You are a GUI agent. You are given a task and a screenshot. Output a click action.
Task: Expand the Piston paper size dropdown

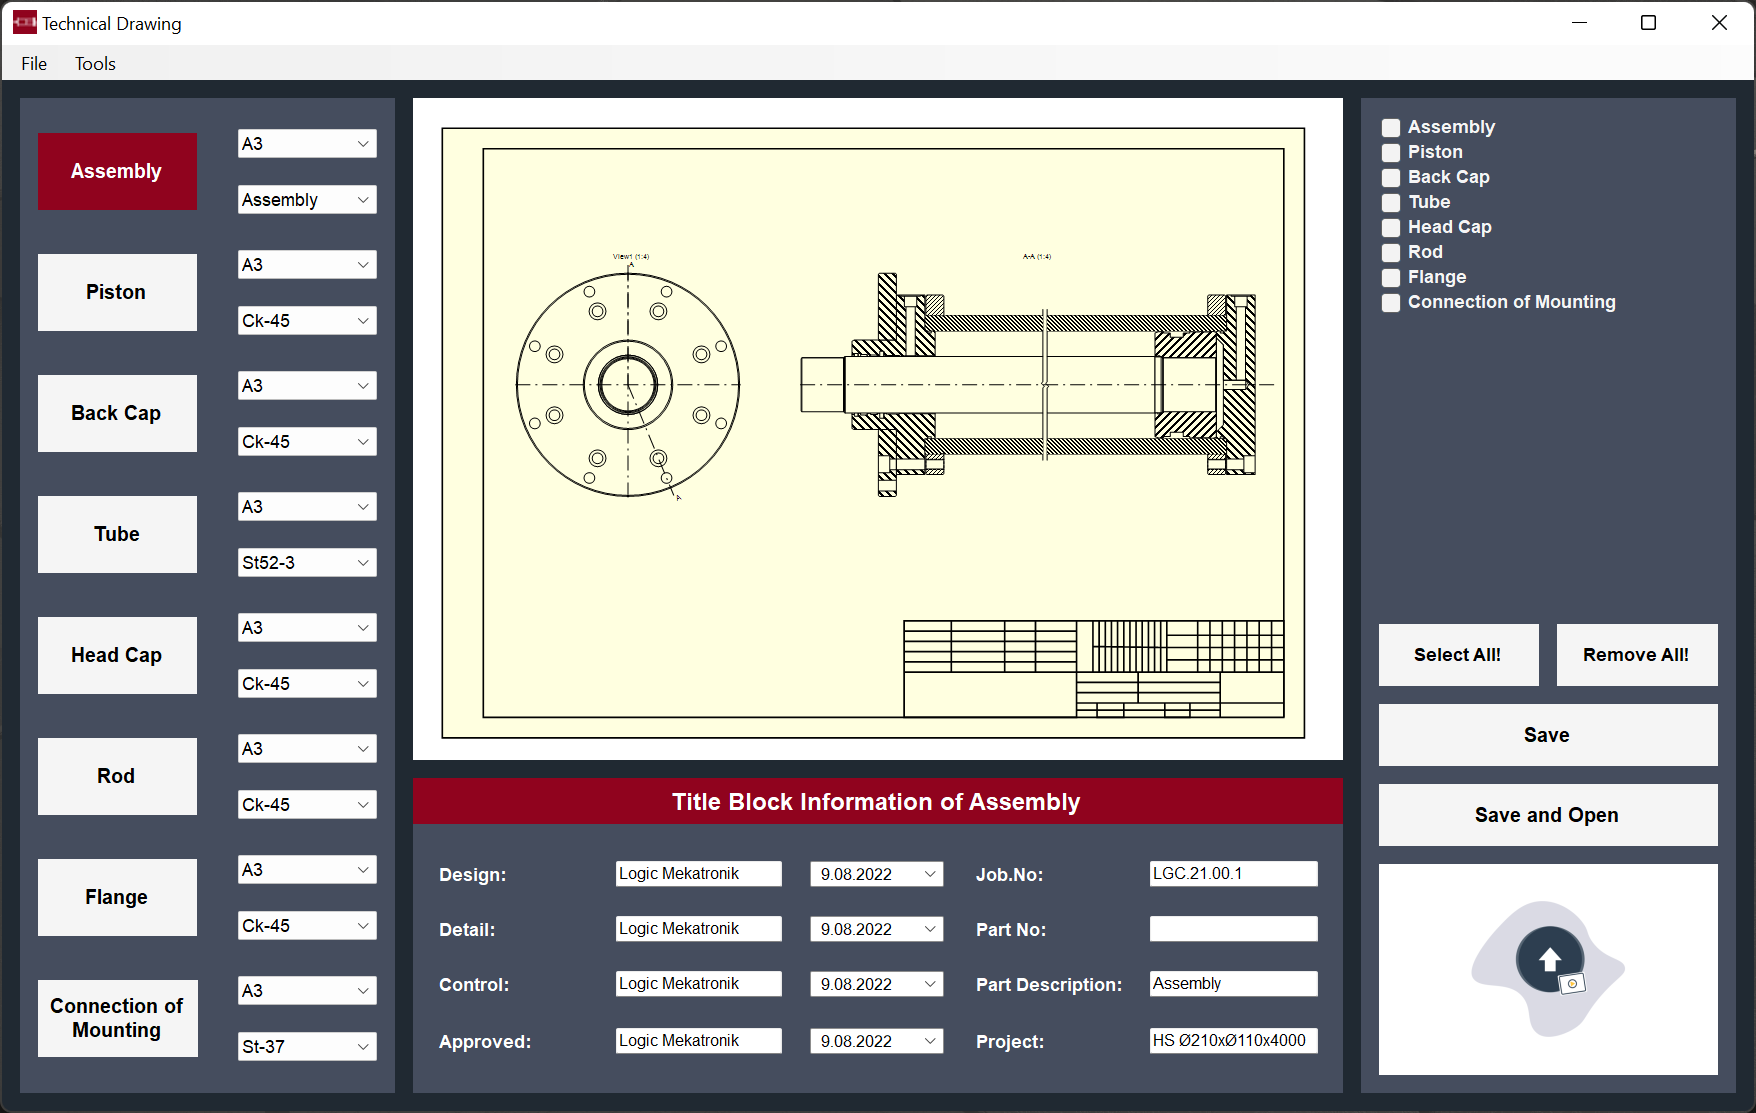pyautogui.click(x=307, y=265)
